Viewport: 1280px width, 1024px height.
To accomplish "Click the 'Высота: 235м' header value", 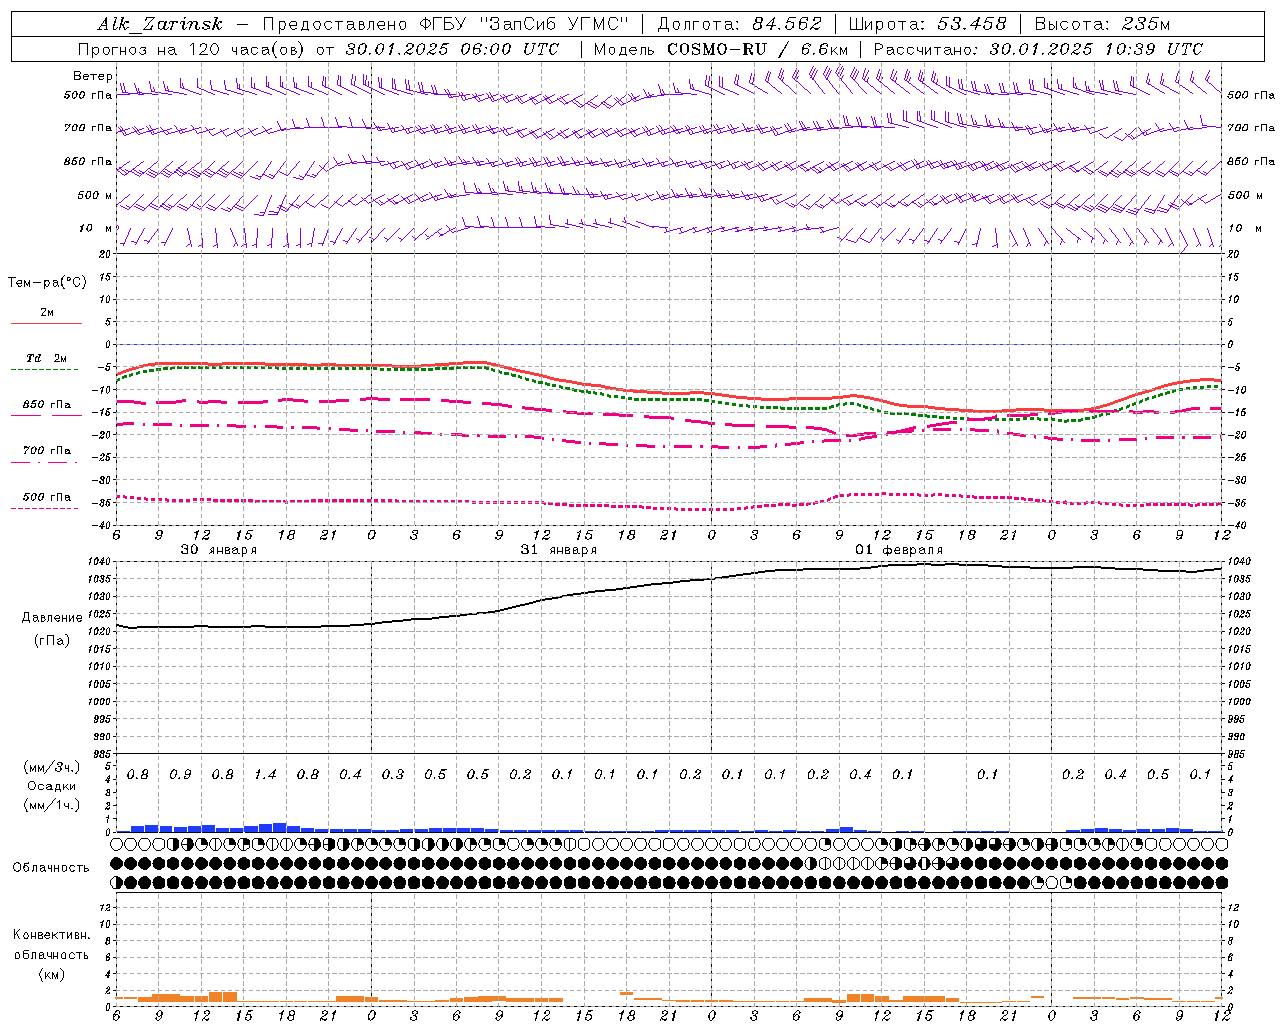I will coord(1102,24).
